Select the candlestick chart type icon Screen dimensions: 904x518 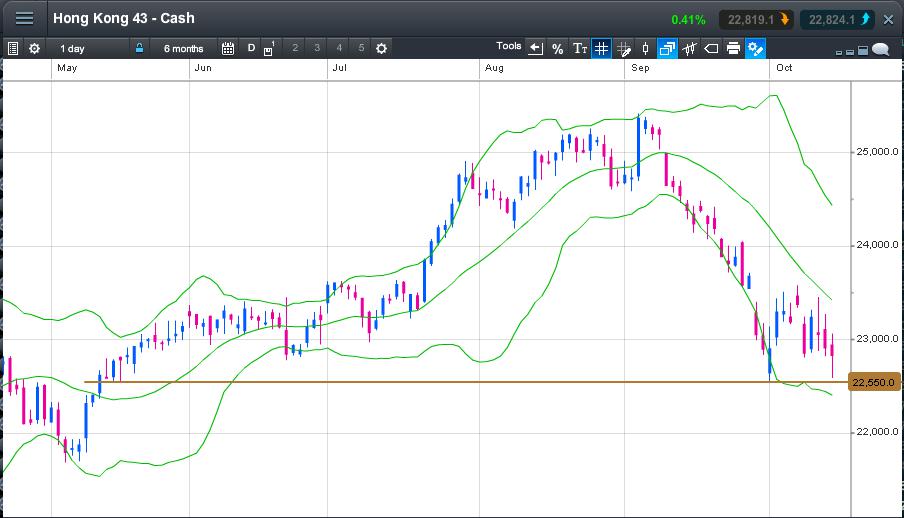coord(645,48)
